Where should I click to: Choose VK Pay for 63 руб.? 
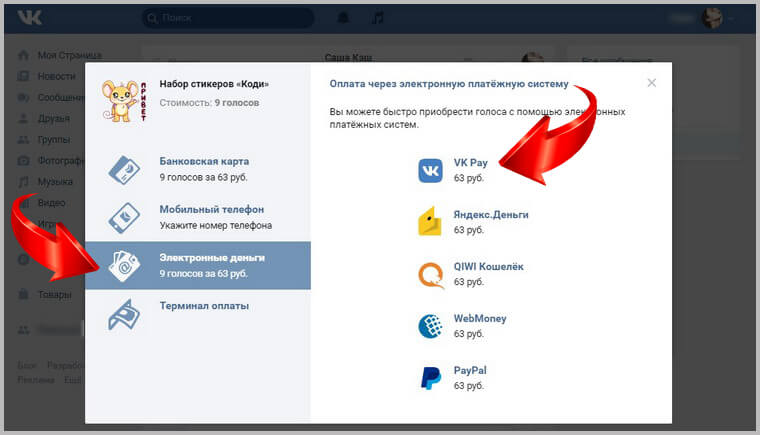[453, 170]
